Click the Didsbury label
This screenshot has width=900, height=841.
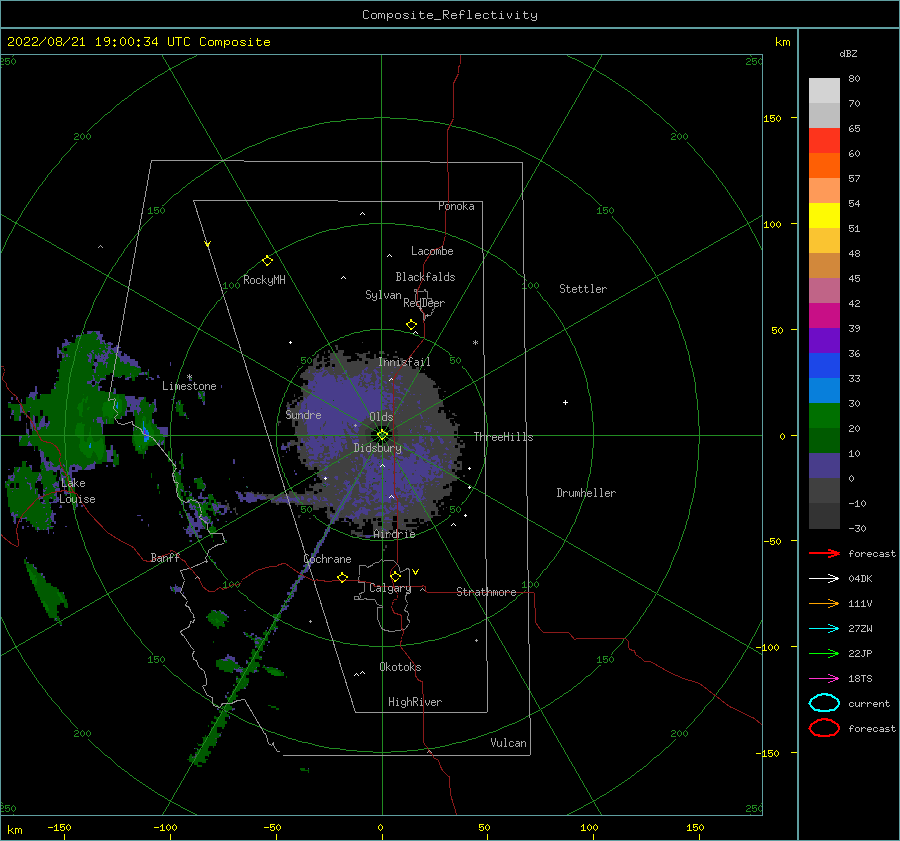378,448
